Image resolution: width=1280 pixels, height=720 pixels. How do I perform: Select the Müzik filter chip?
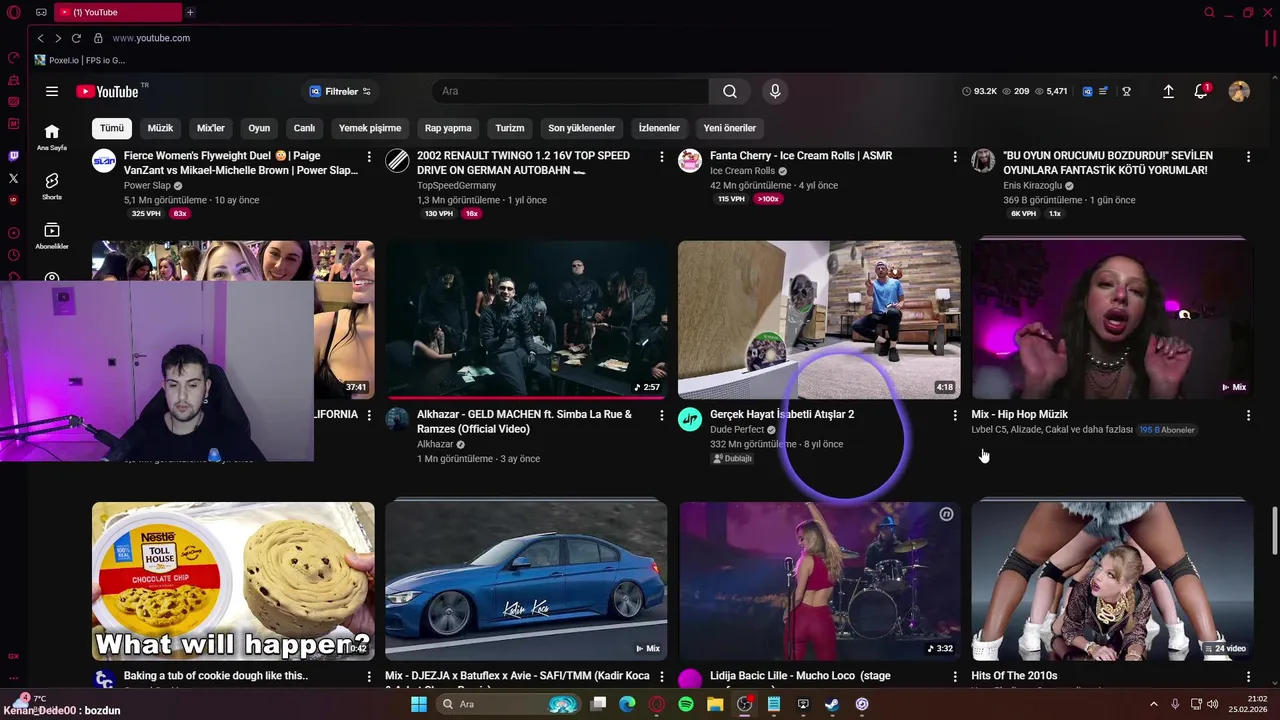coord(160,128)
